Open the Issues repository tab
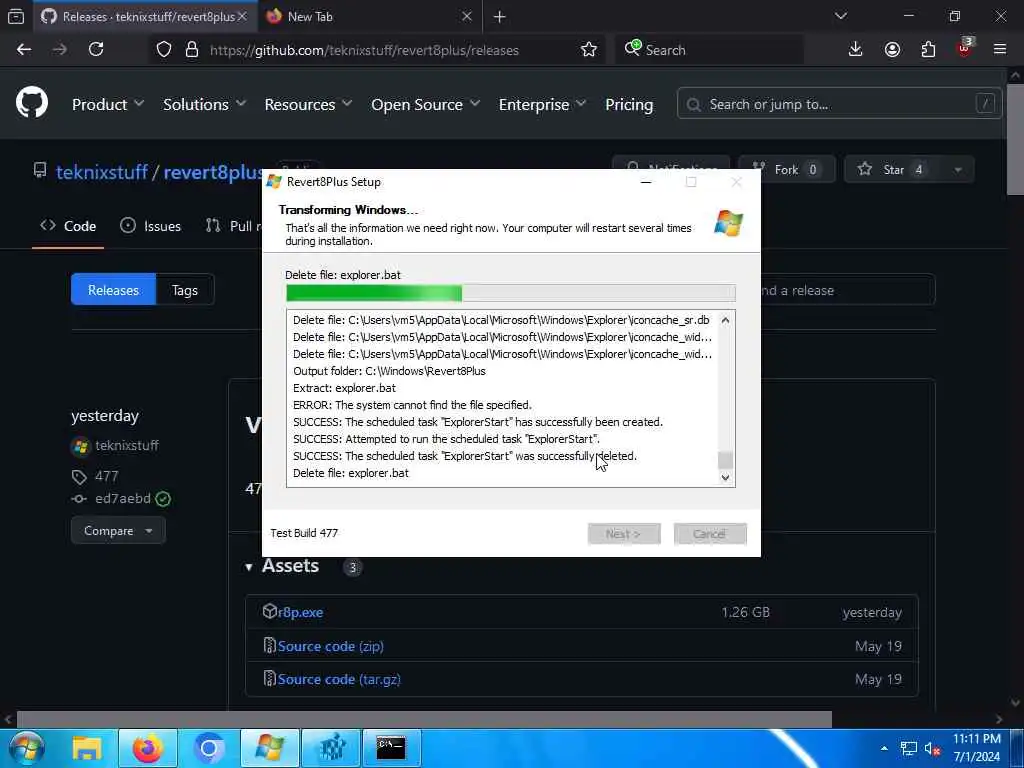The height and width of the screenshot is (768, 1024). point(150,226)
